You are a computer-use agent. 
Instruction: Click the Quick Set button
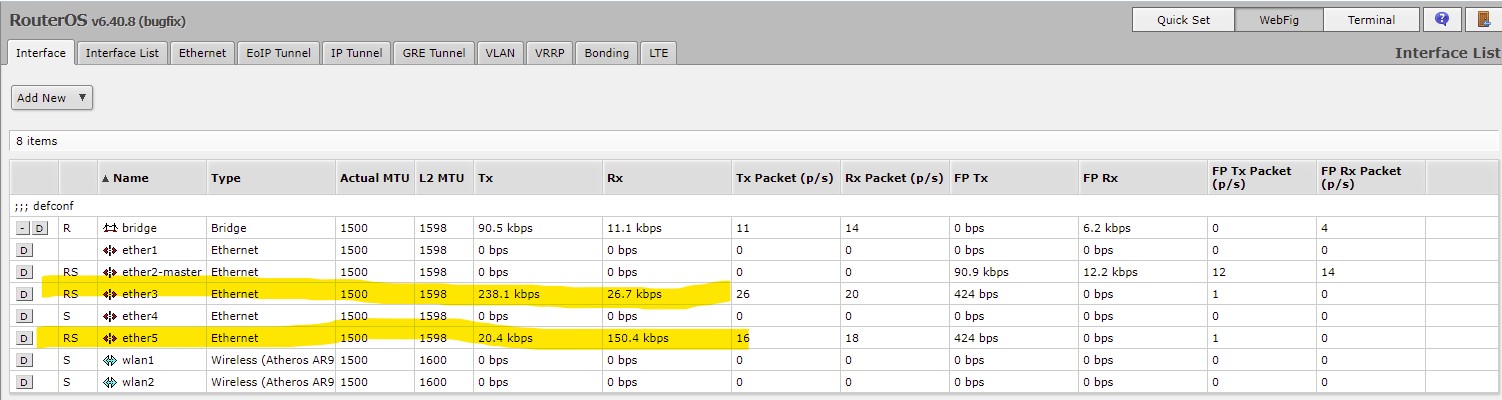(1183, 20)
